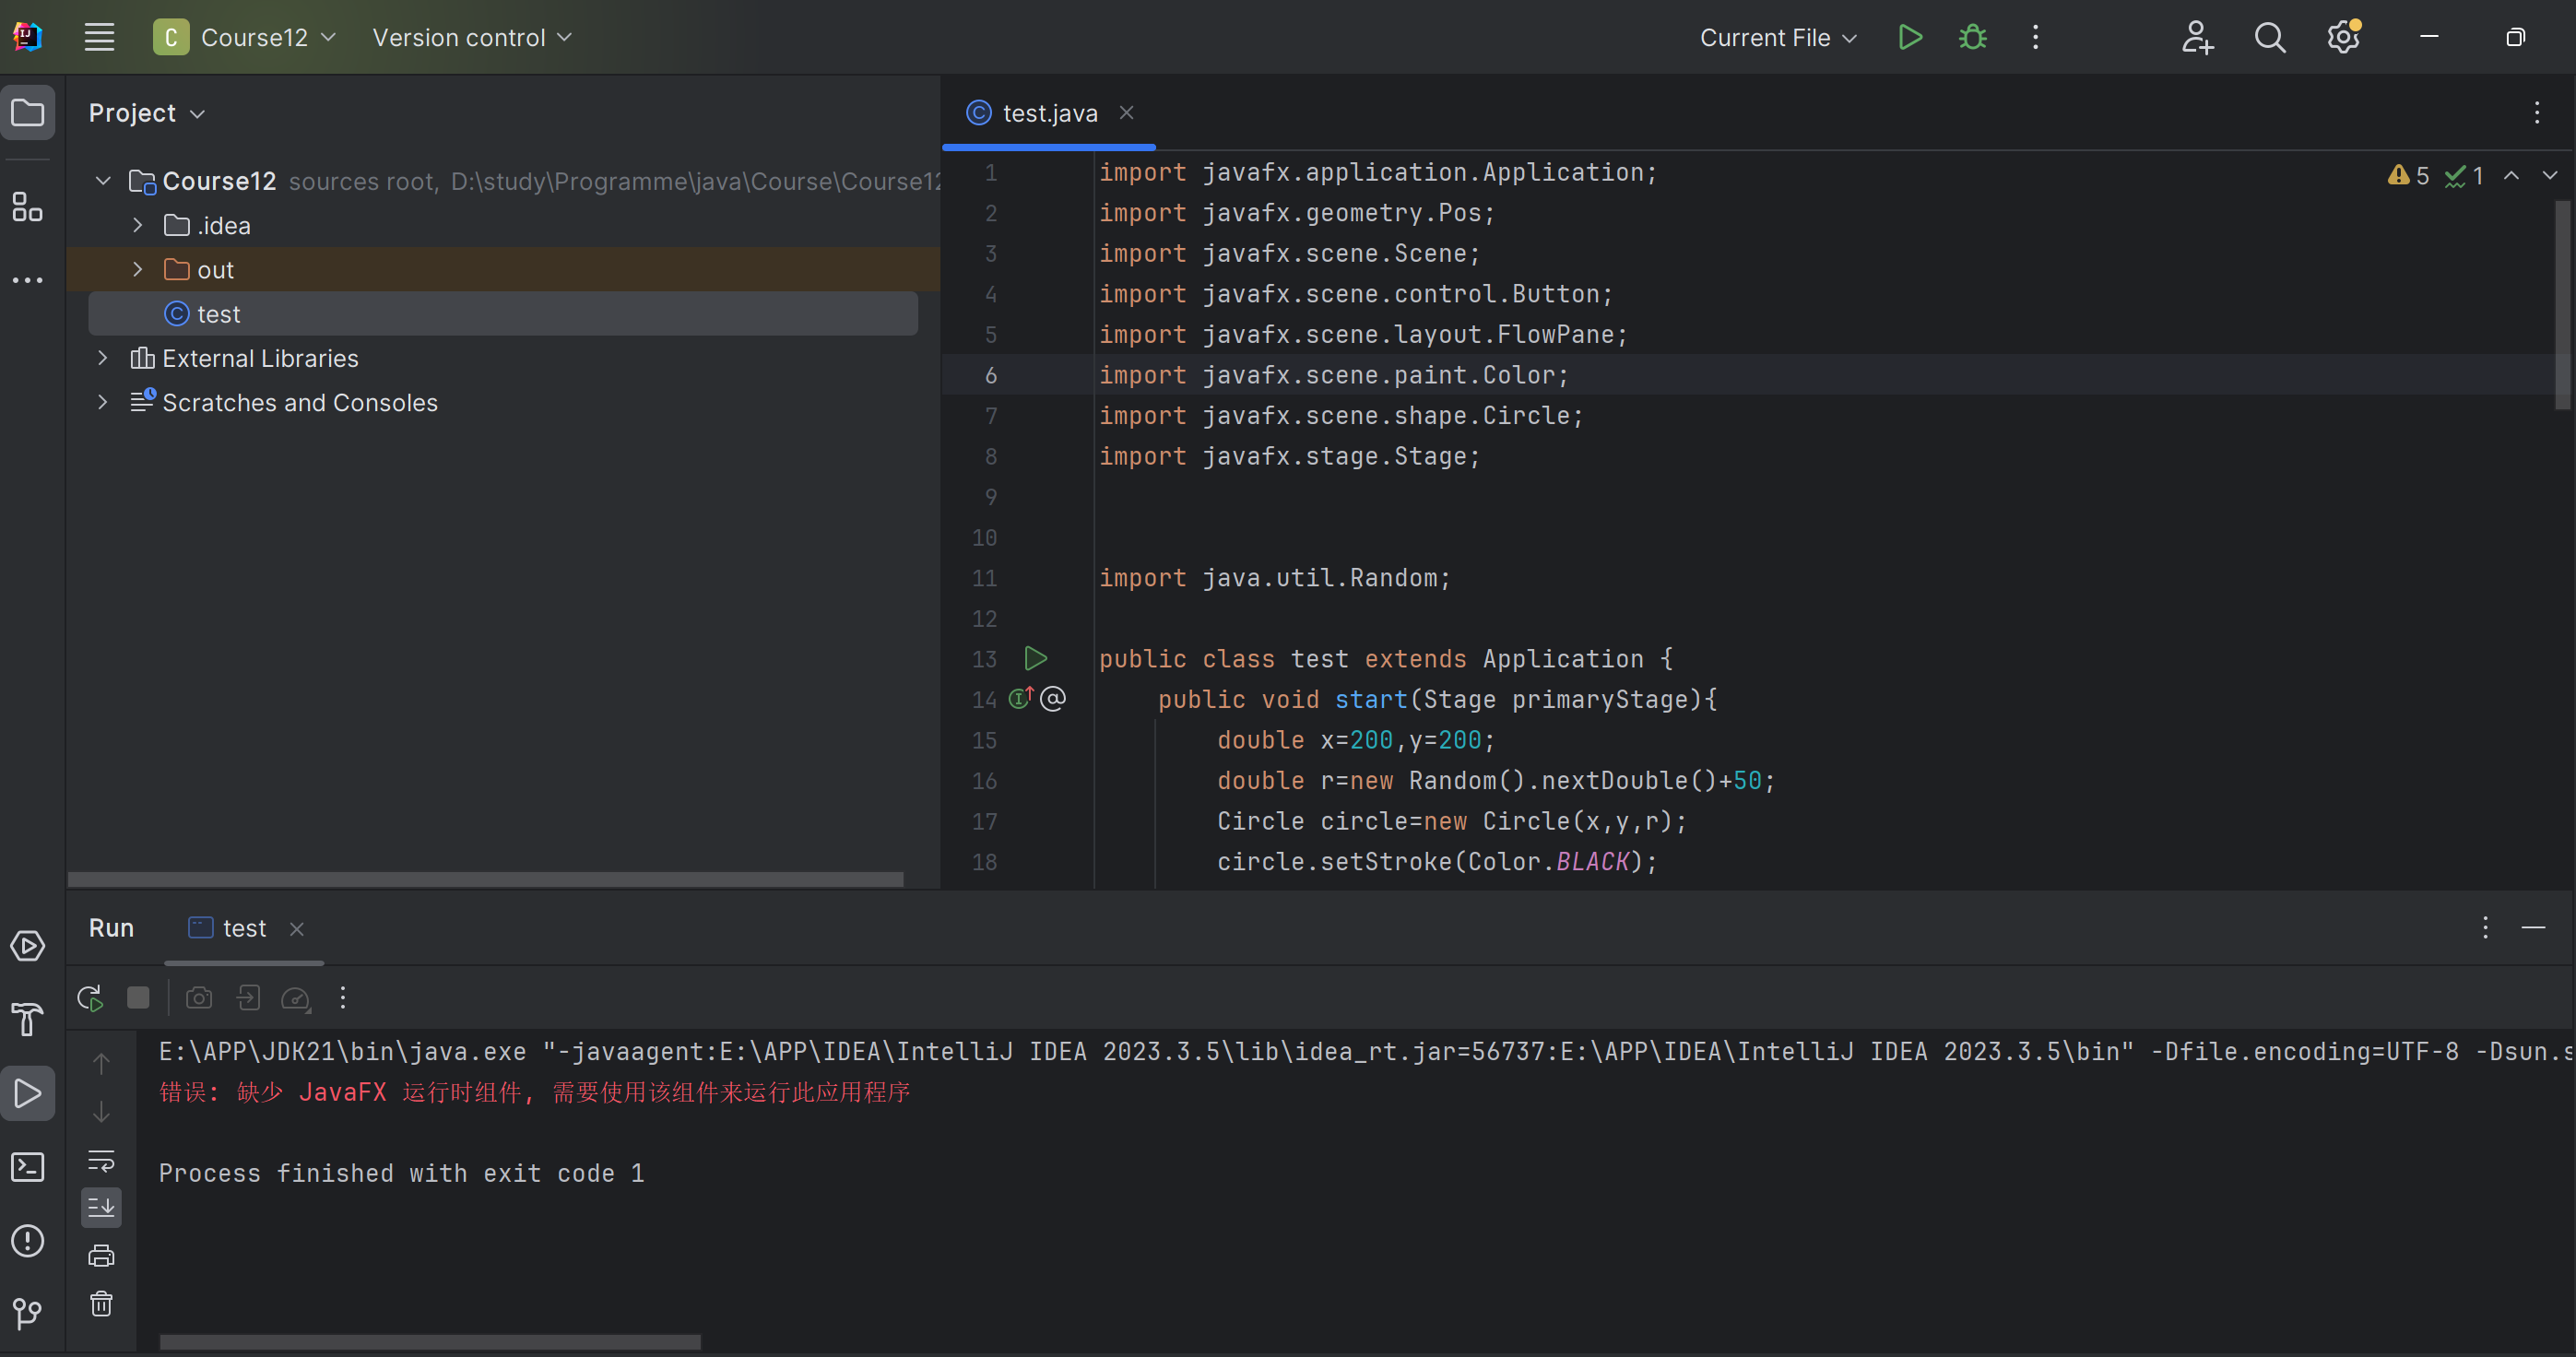Open IDE settings gear

pyautogui.click(x=2343, y=37)
